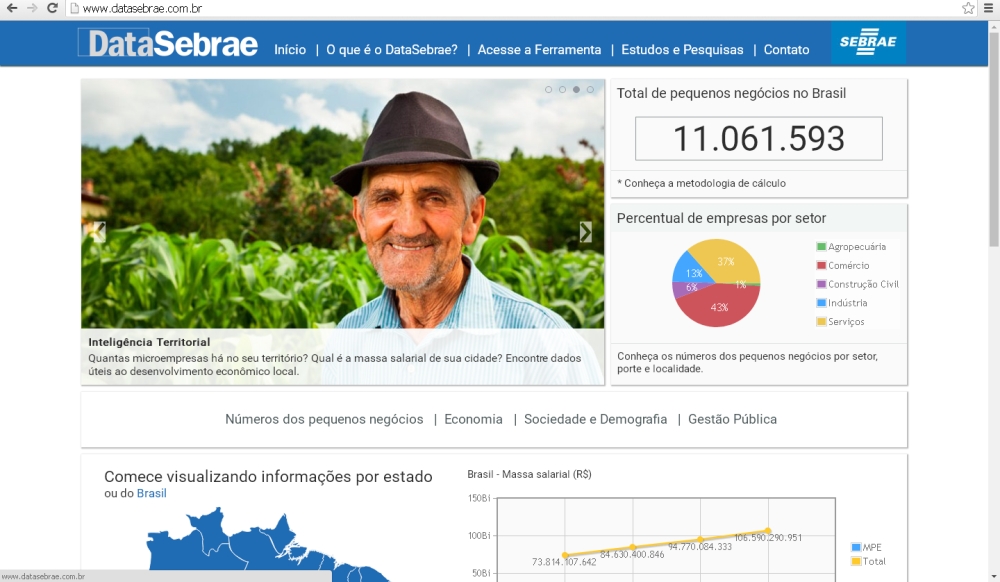Image resolution: width=1000 pixels, height=582 pixels.
Task: Click 'Total de pequenos negócios no Brasil' heading
Action: [x=732, y=93]
